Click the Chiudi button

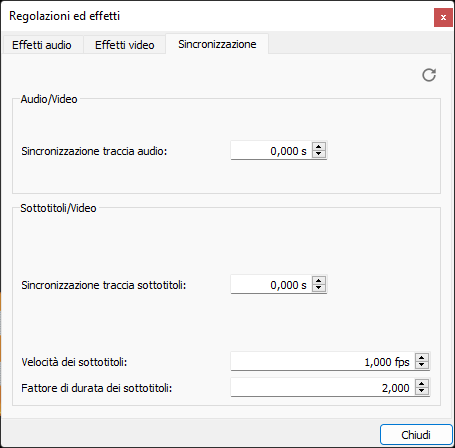416,435
